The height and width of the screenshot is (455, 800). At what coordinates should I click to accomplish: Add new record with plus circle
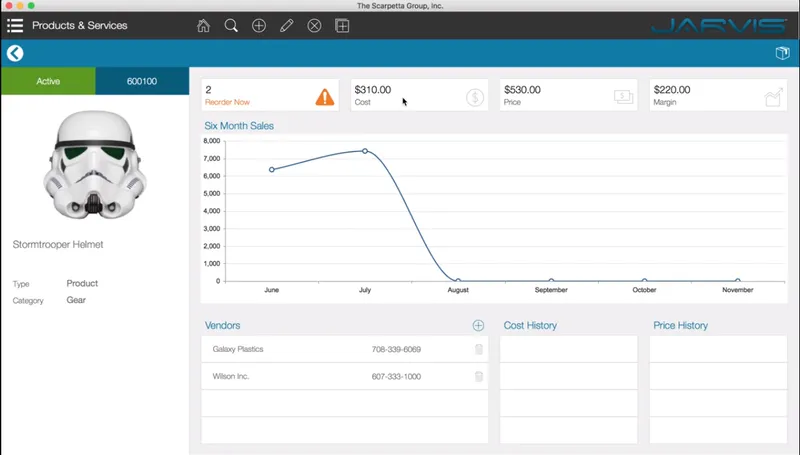point(259,26)
